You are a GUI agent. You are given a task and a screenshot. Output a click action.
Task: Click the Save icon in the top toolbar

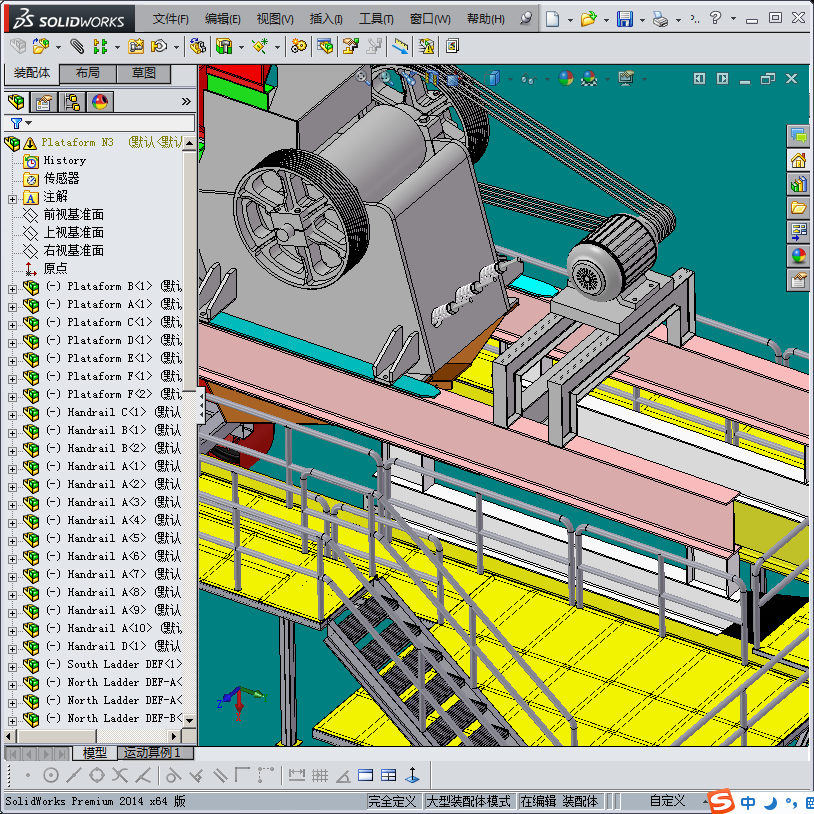624,19
